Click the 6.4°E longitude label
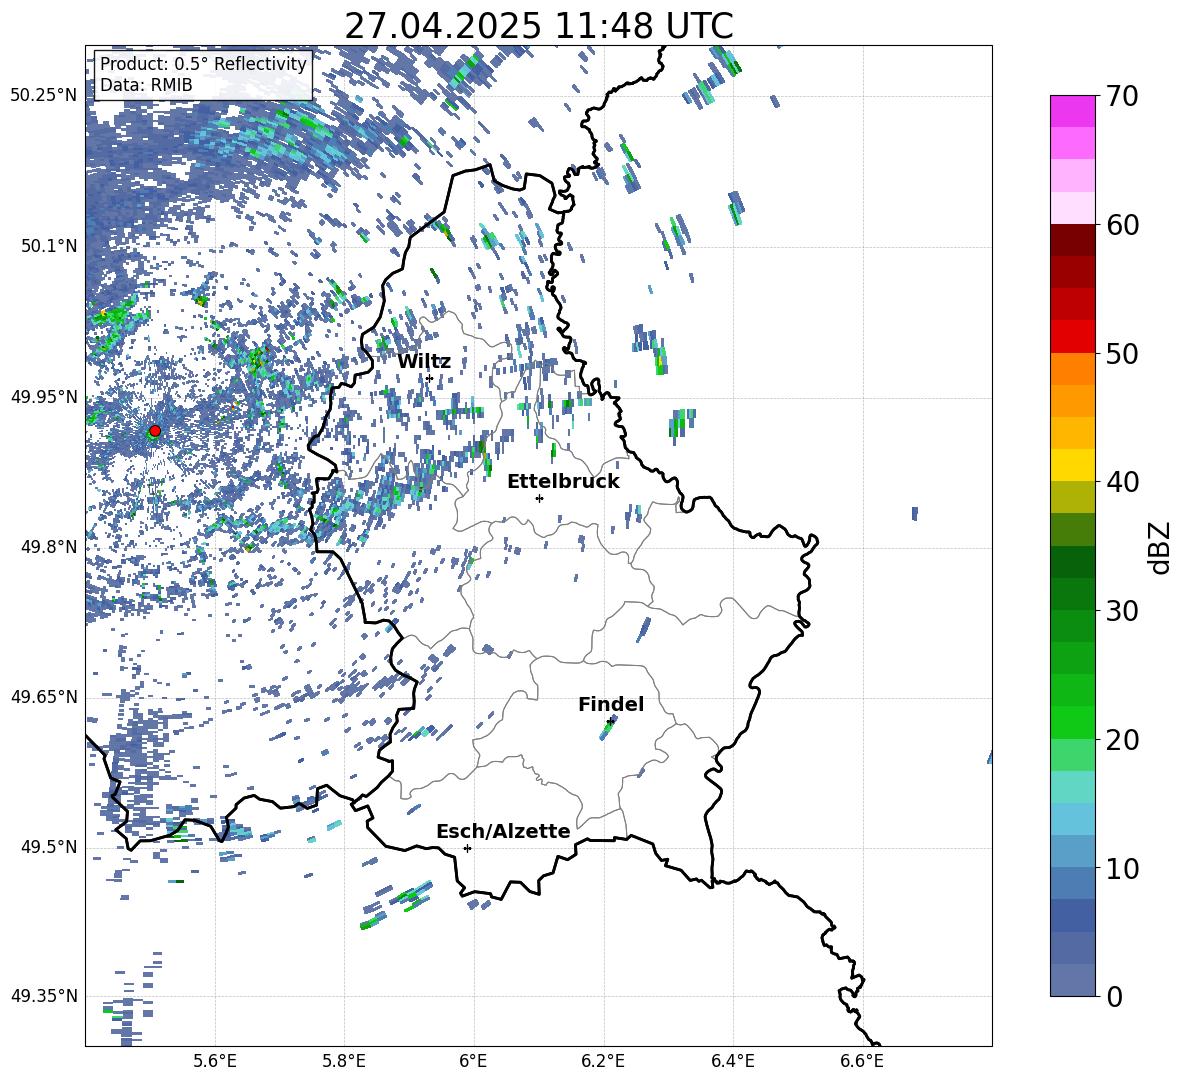Image resolution: width=1184 pixels, height=1081 pixels. point(732,1061)
